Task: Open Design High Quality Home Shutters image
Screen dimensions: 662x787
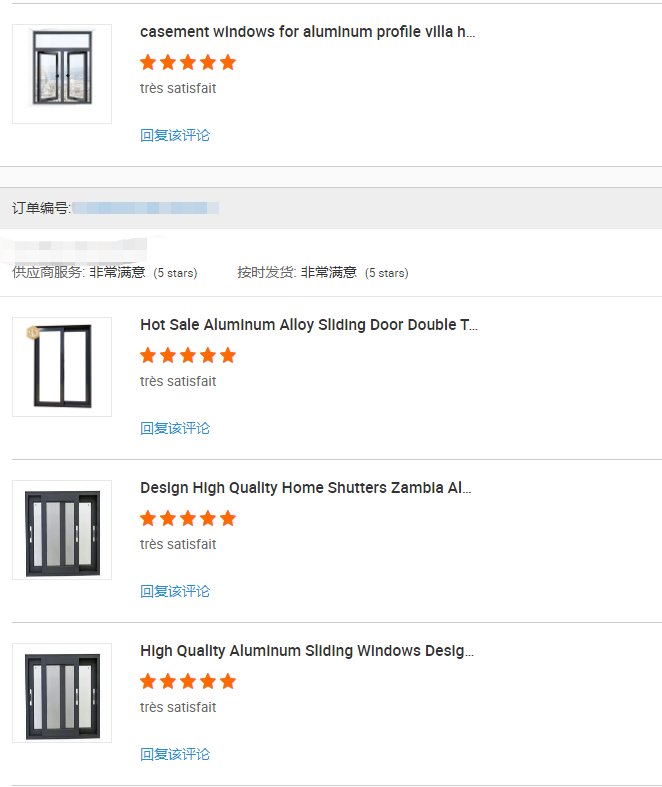Action: tap(62, 530)
